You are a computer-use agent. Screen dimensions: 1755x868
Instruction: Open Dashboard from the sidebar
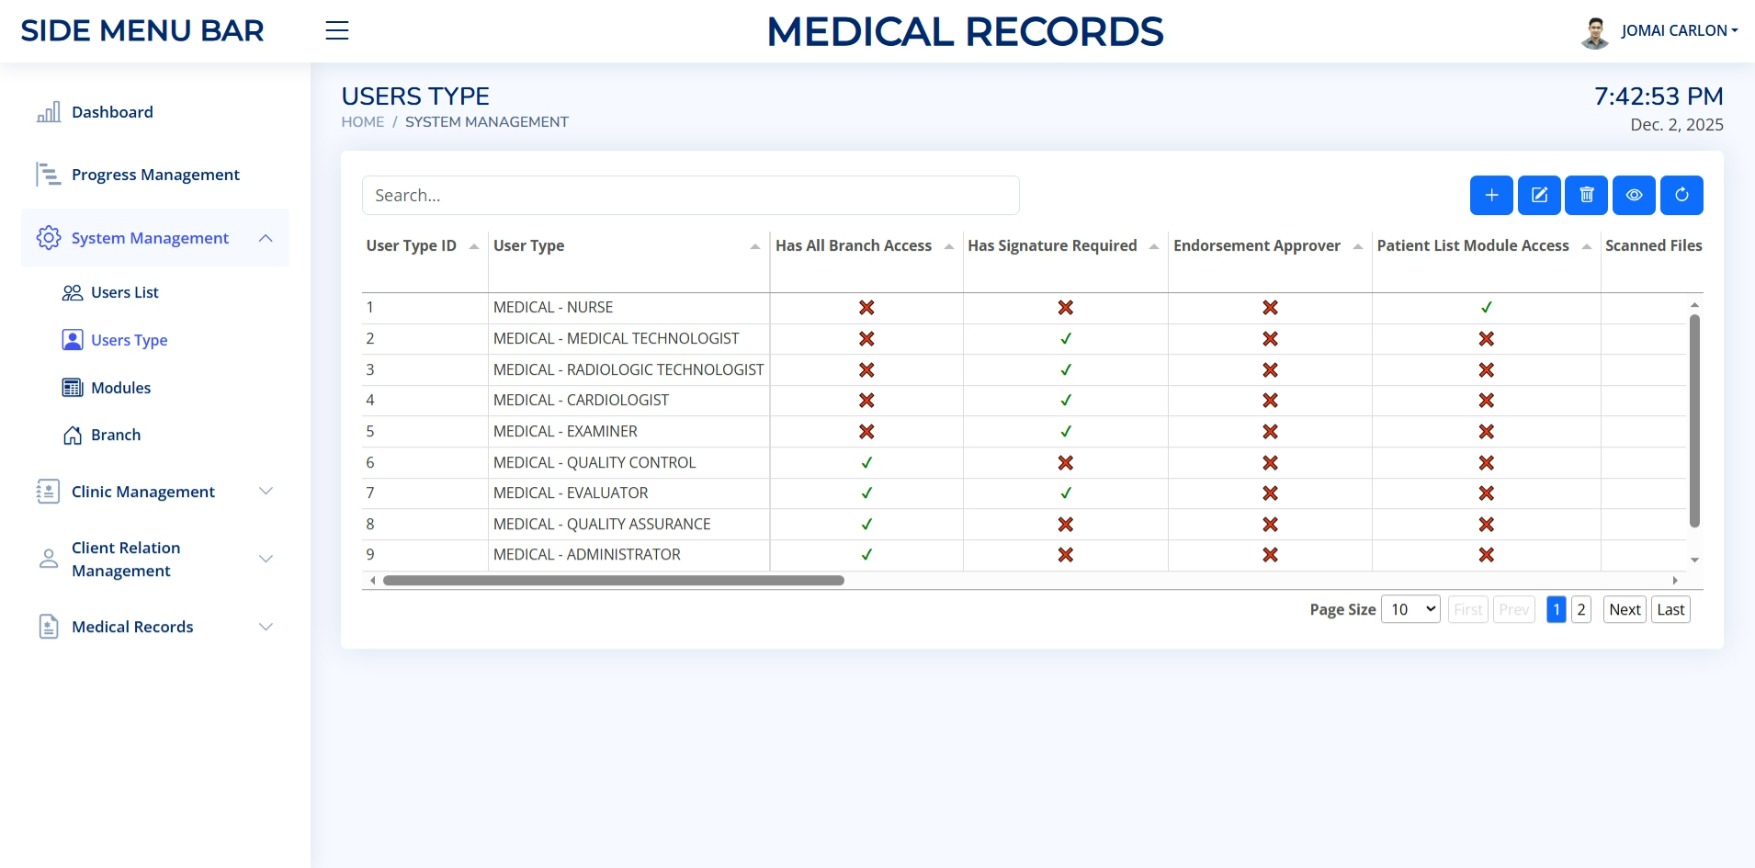pyautogui.click(x=112, y=112)
